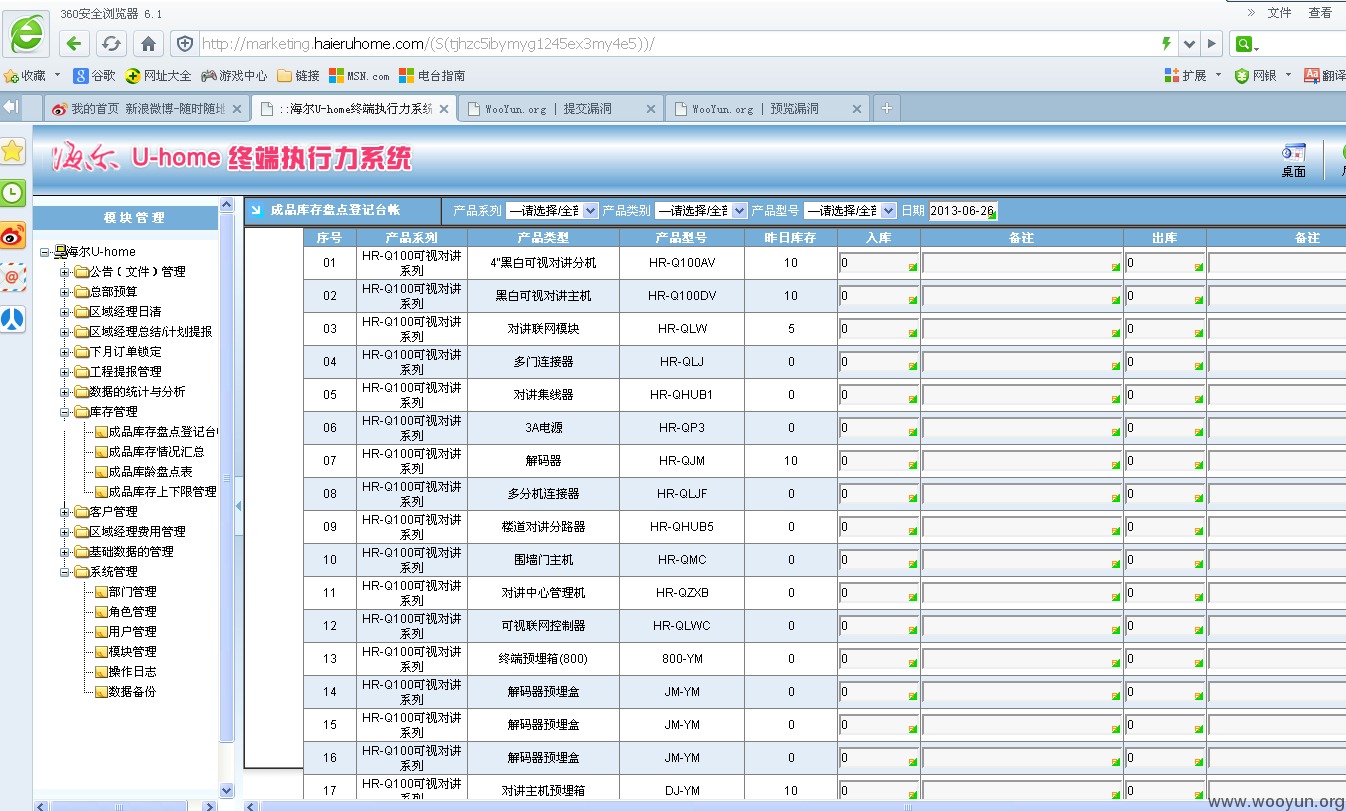Image resolution: width=1346 pixels, height=811 pixels.
Task: Open new tab with plus button
Action: 886,108
